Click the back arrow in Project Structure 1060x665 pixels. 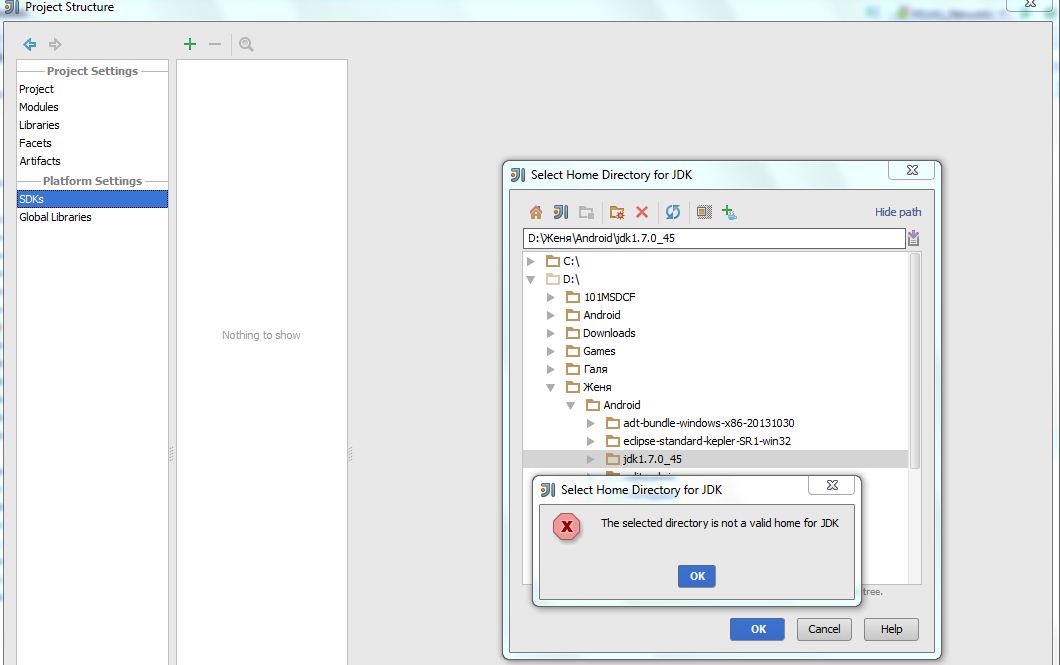[30, 45]
